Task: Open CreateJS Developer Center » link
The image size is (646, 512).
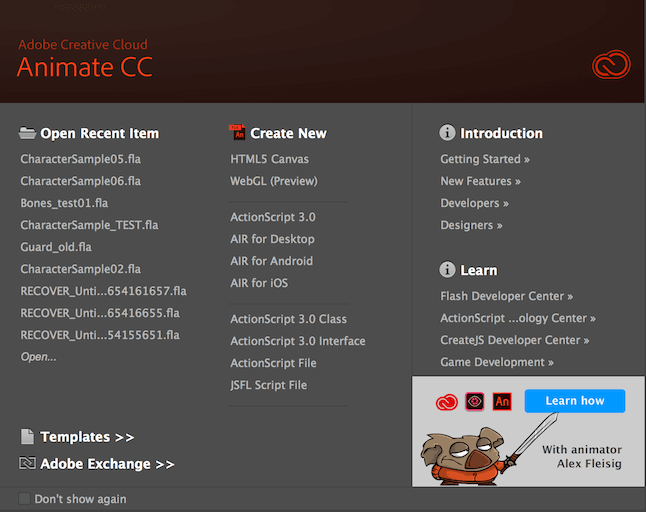Action: click(x=515, y=340)
